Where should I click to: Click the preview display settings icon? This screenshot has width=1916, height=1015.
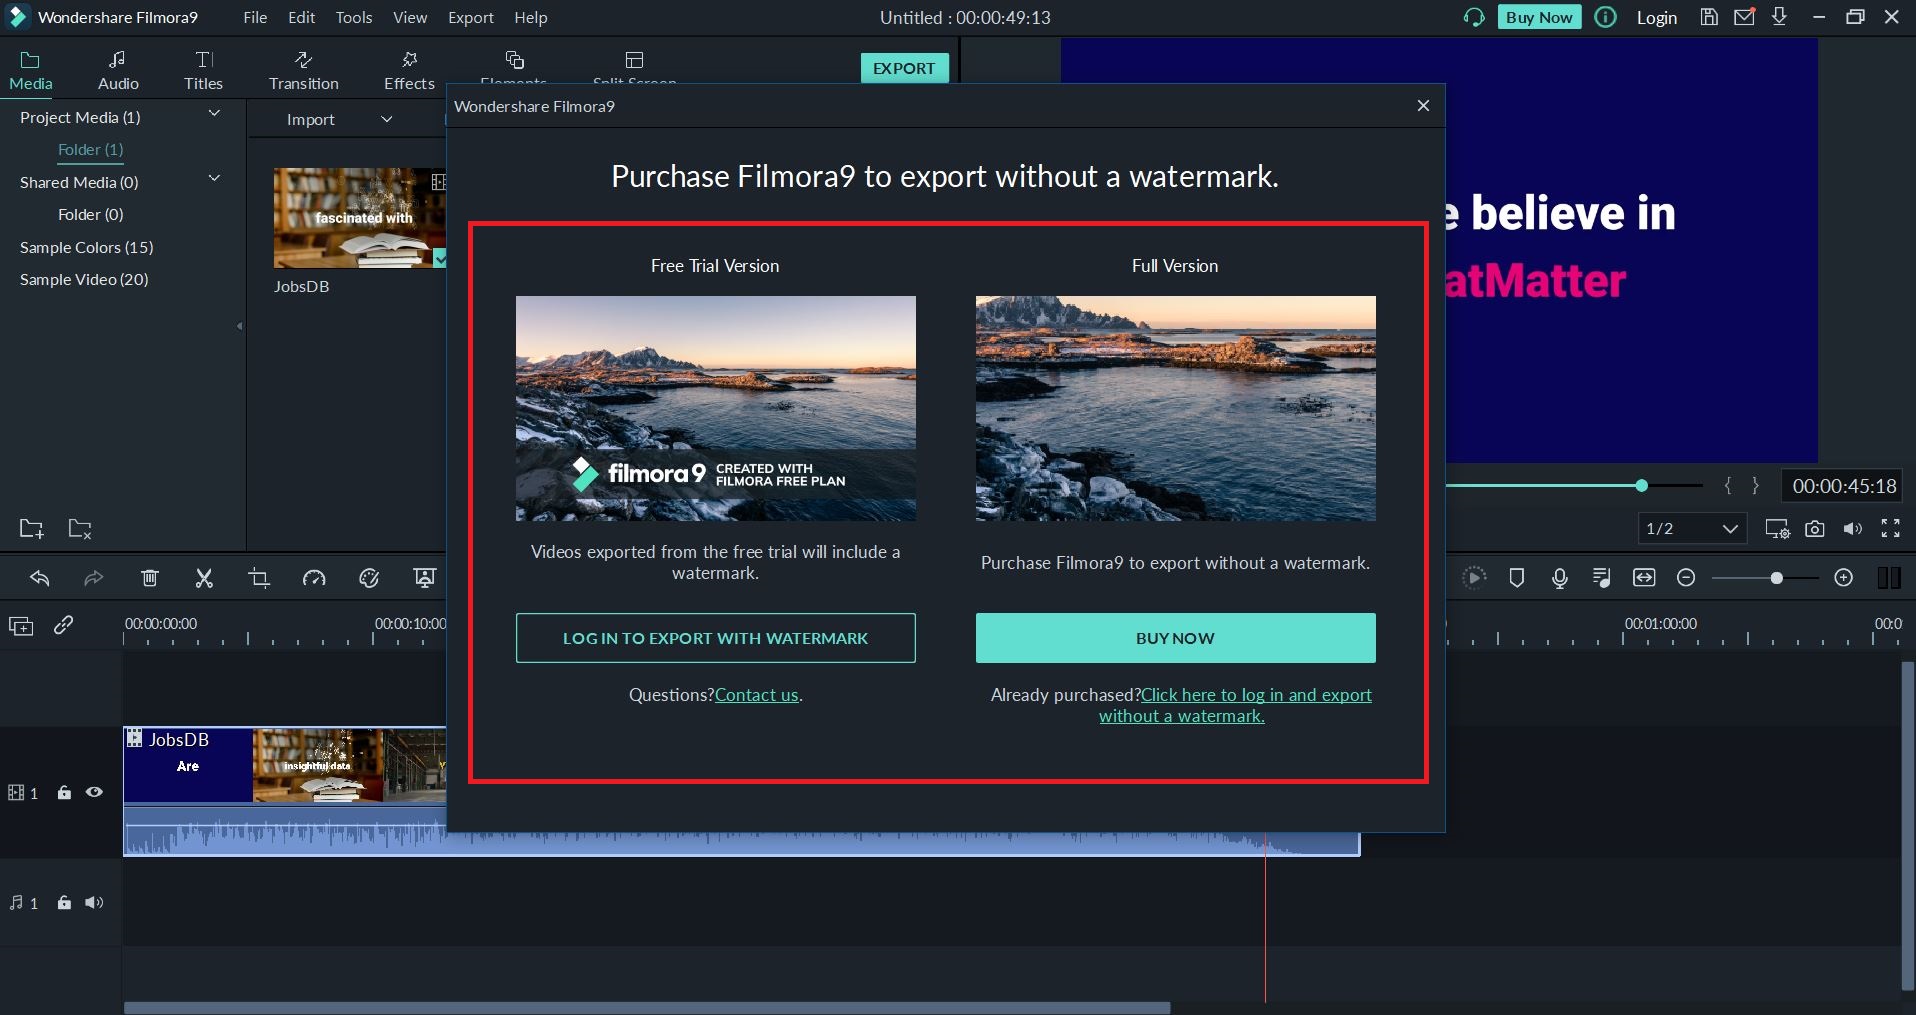coord(1777,529)
